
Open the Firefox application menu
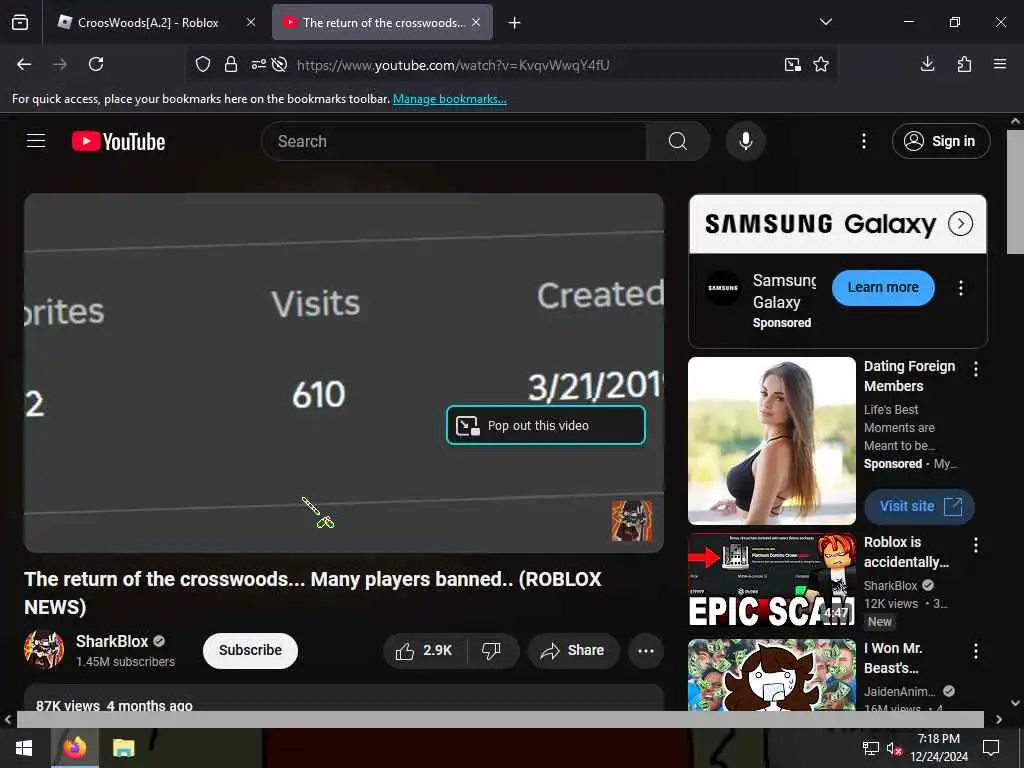coord(1000,64)
